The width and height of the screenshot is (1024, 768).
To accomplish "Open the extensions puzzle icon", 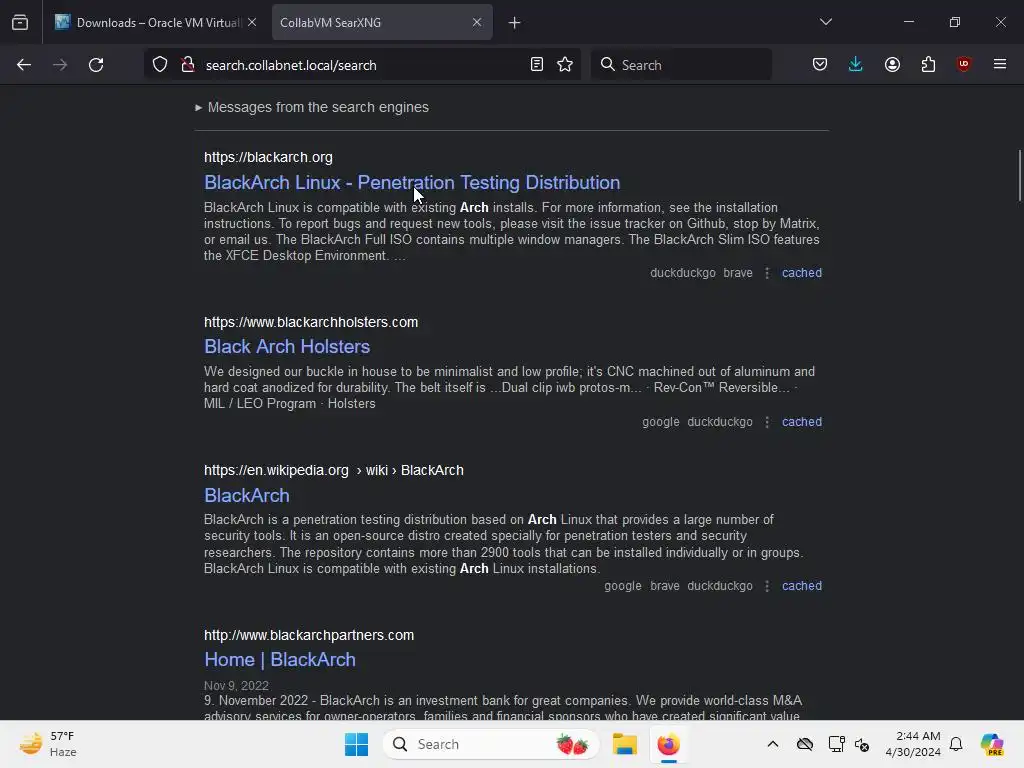I will 928,65.
